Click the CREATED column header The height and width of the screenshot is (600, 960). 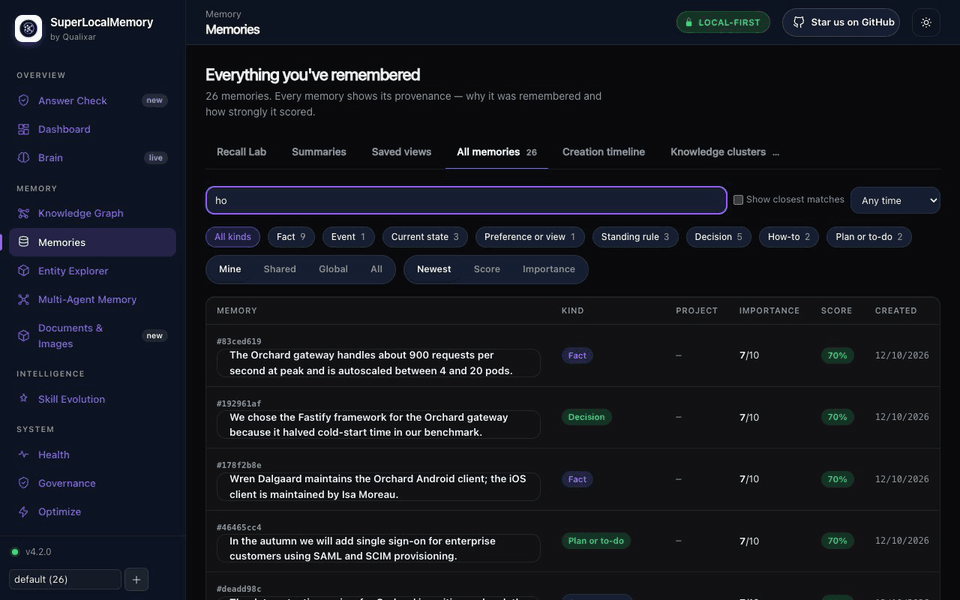tap(896, 310)
